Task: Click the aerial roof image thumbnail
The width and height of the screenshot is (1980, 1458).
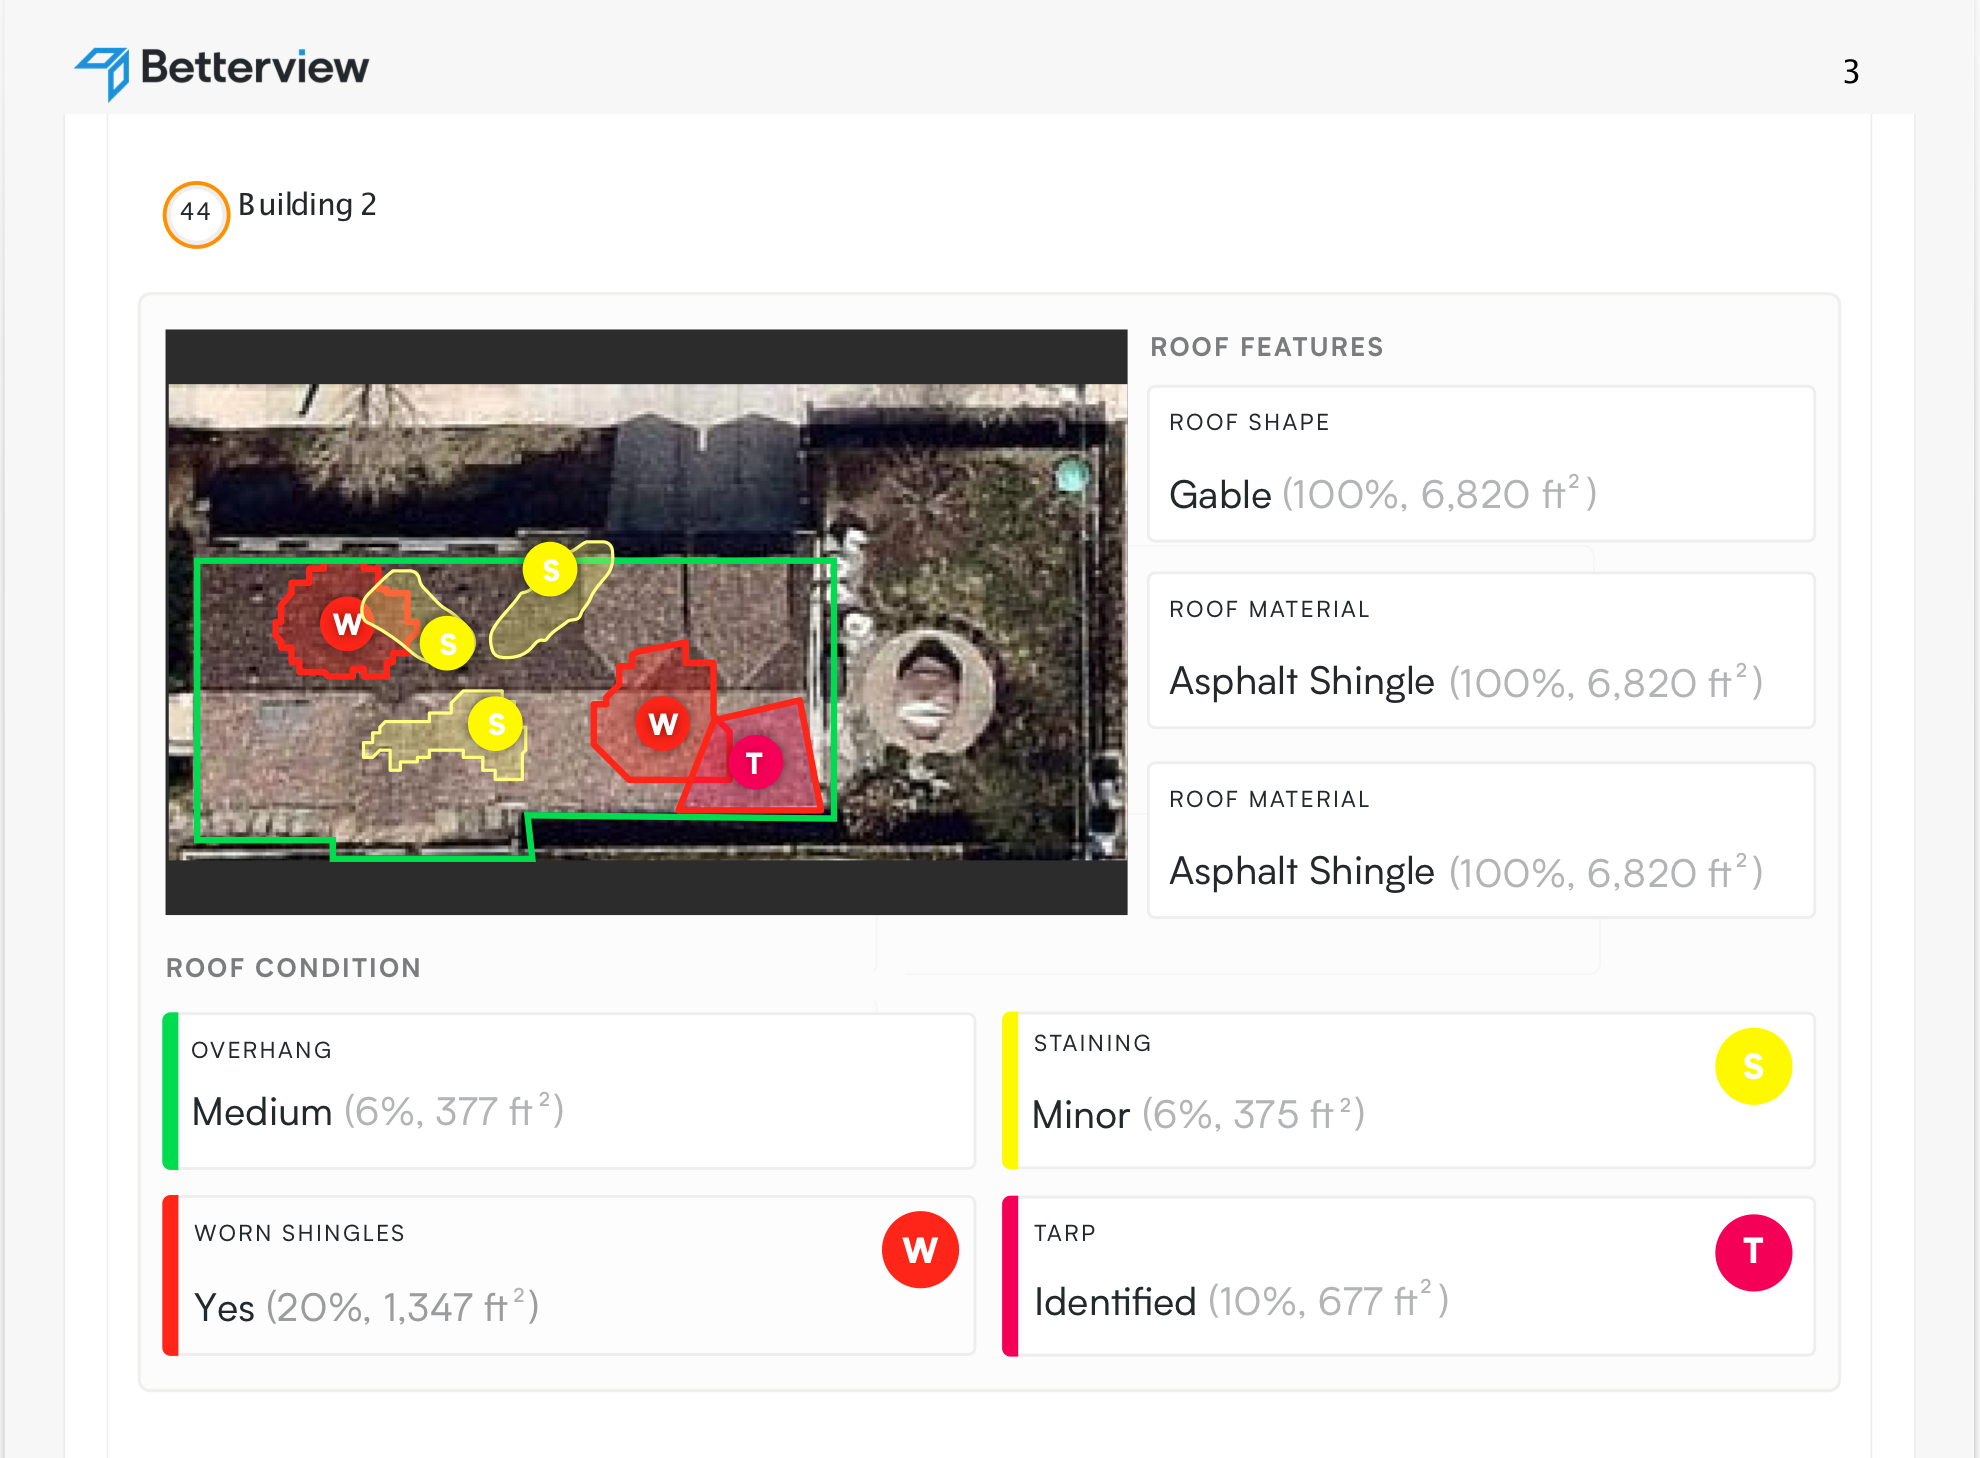Action: click(646, 622)
